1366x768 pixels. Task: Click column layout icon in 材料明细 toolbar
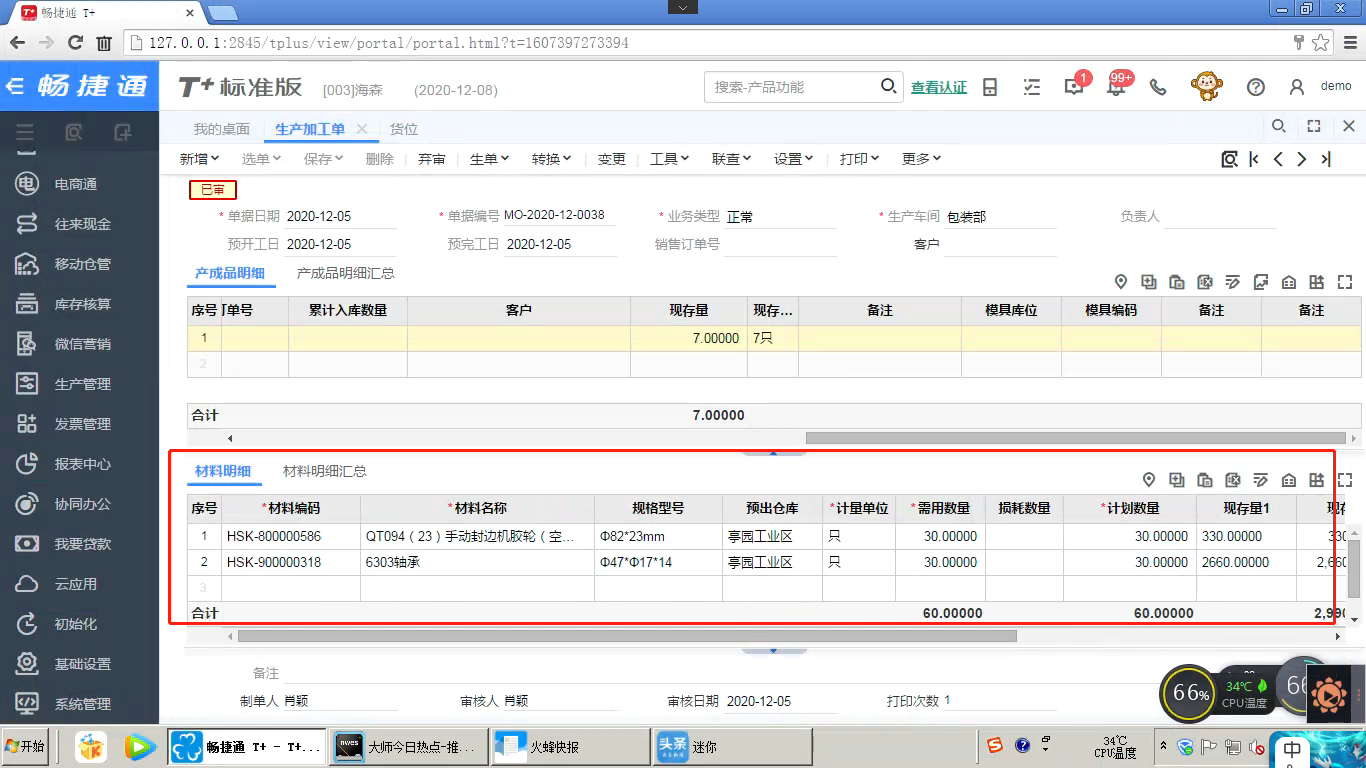pos(1317,480)
